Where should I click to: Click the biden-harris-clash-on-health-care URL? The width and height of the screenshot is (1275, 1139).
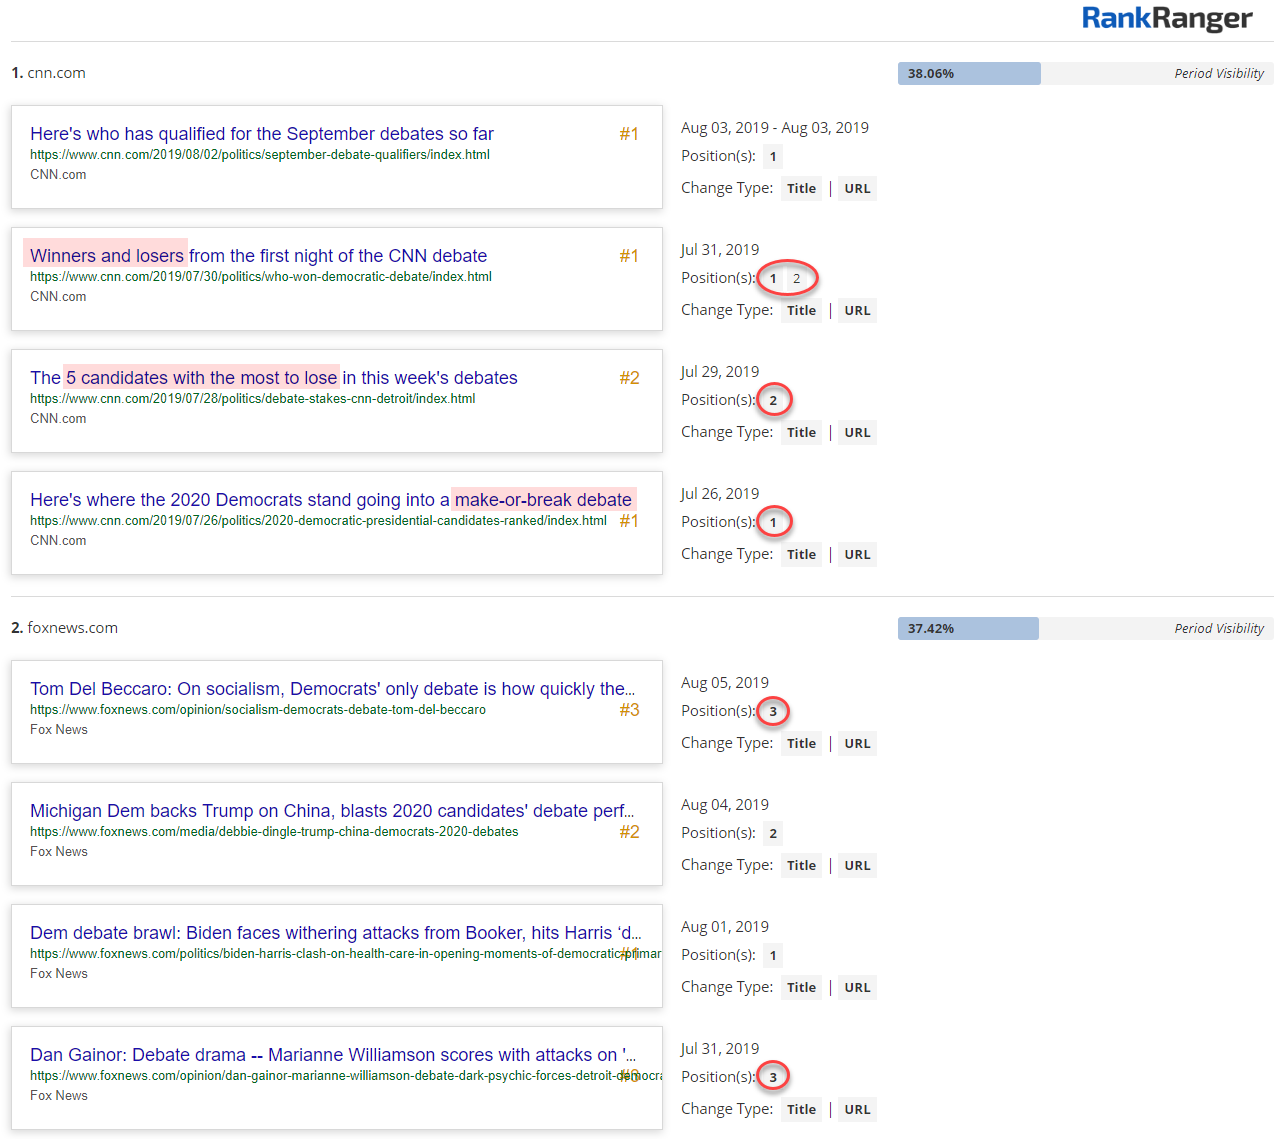(346, 954)
